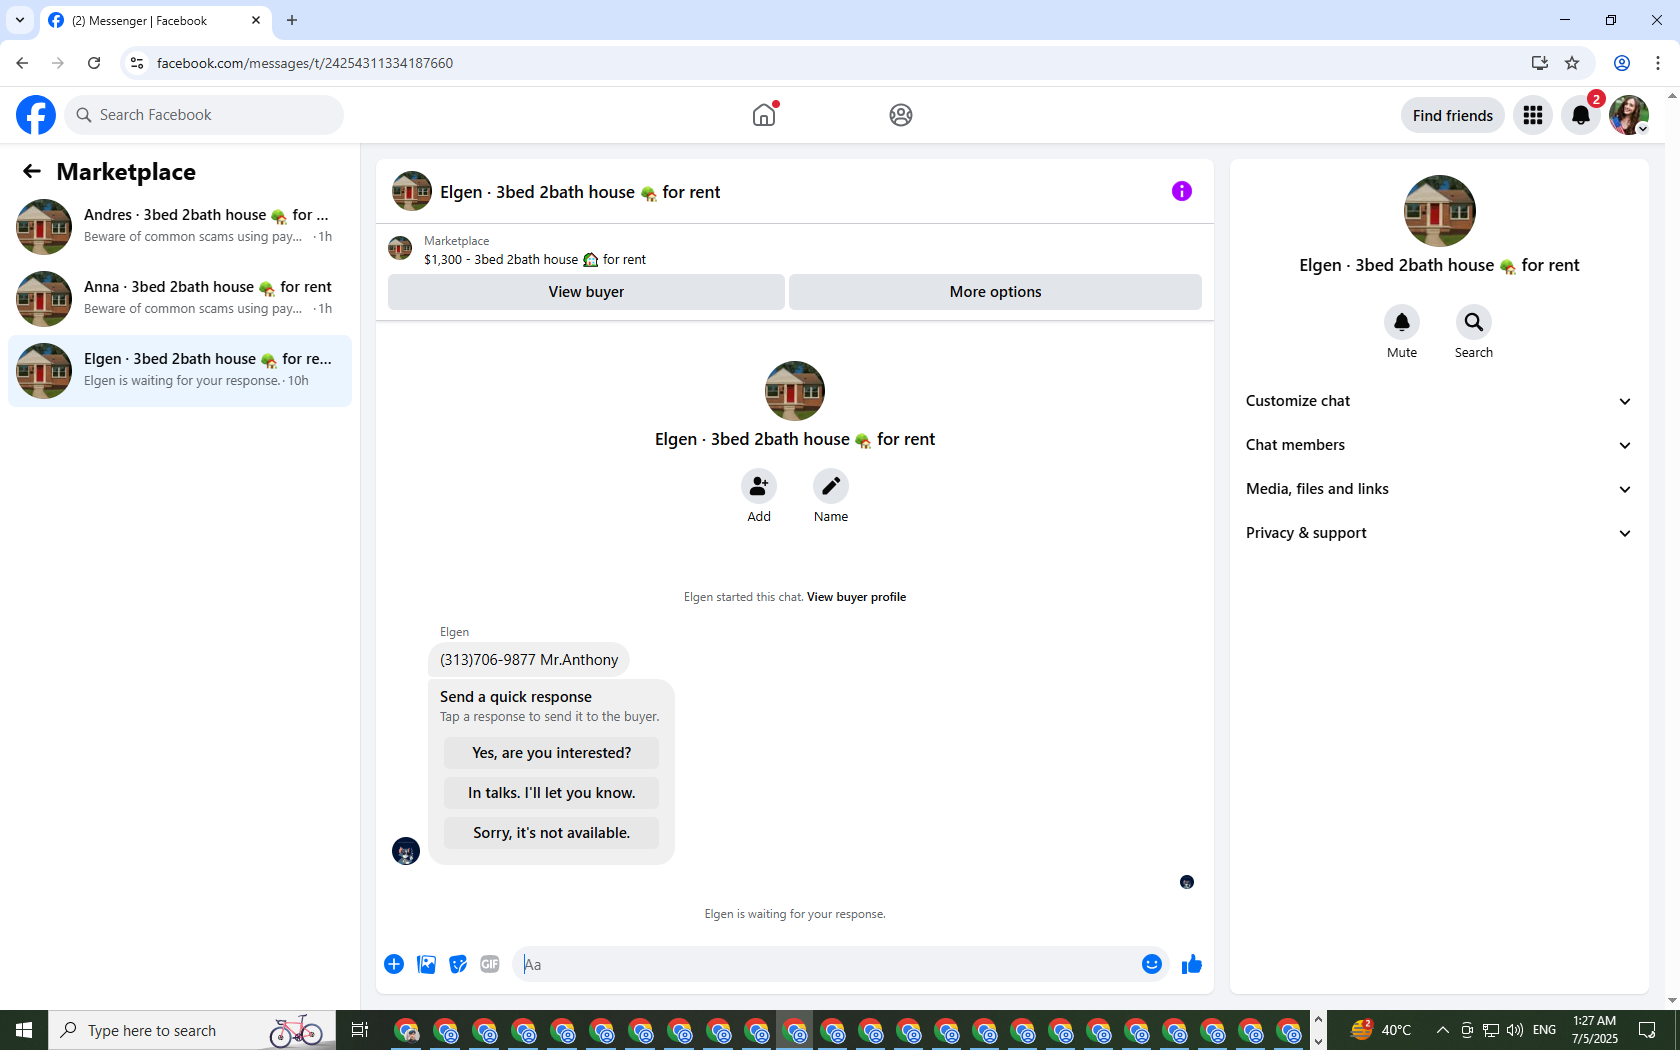Open conversation information purple icon
The width and height of the screenshot is (1680, 1050).
point(1182,191)
